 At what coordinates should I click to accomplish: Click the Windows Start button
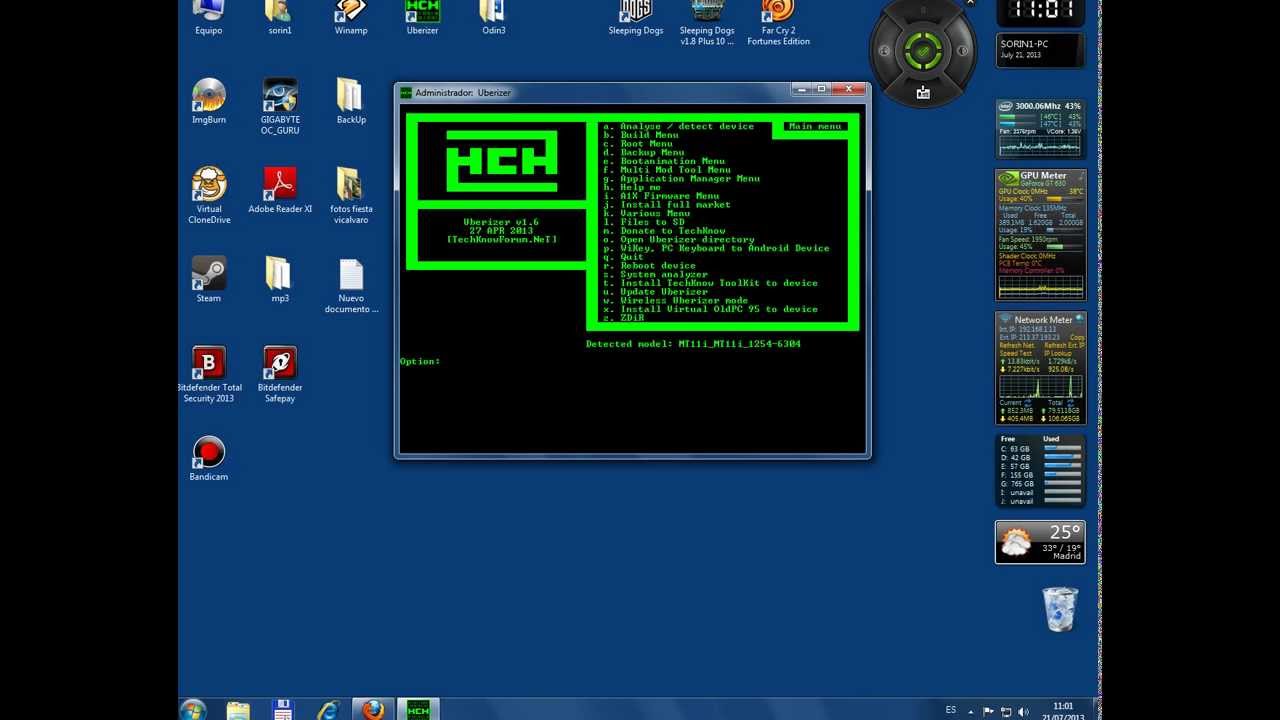193,709
